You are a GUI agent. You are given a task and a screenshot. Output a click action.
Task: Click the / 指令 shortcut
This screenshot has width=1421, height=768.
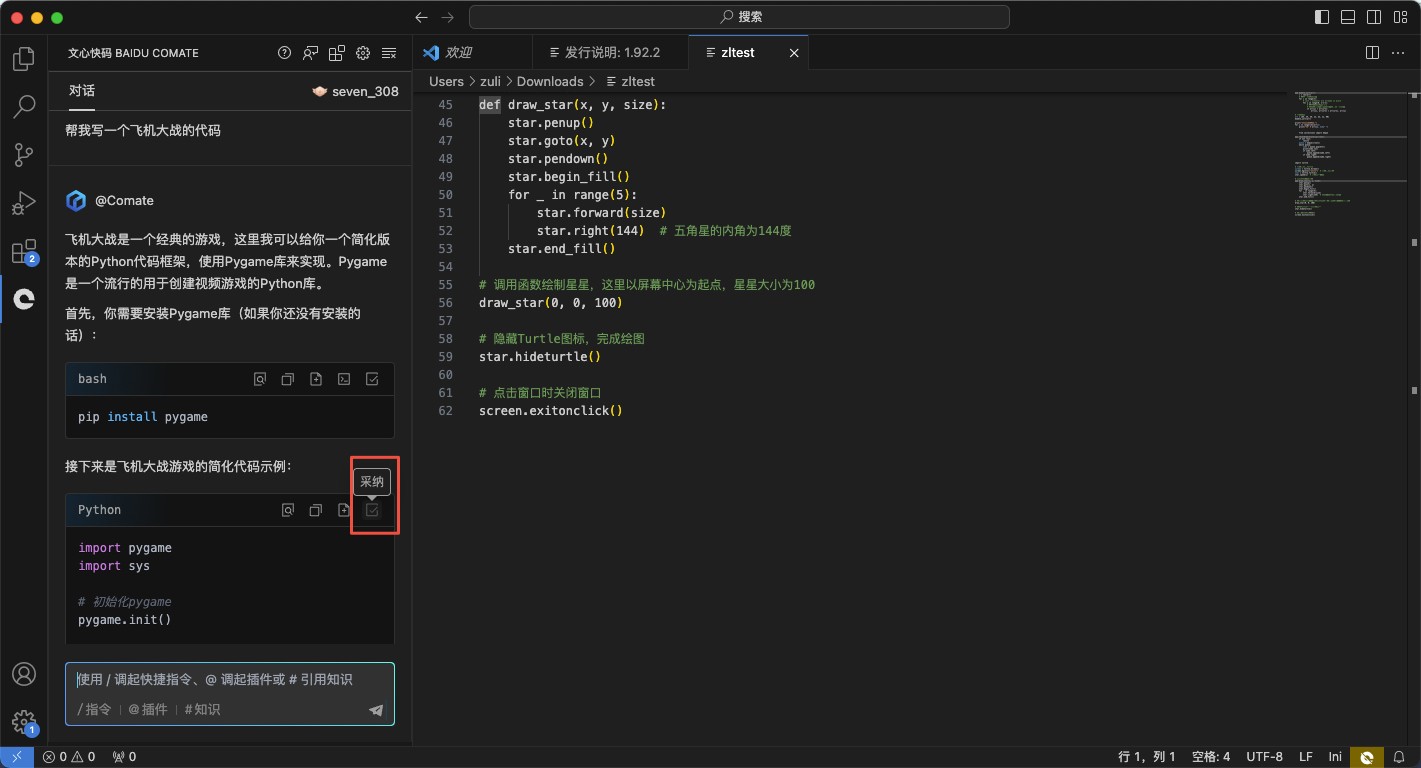pyautogui.click(x=95, y=709)
